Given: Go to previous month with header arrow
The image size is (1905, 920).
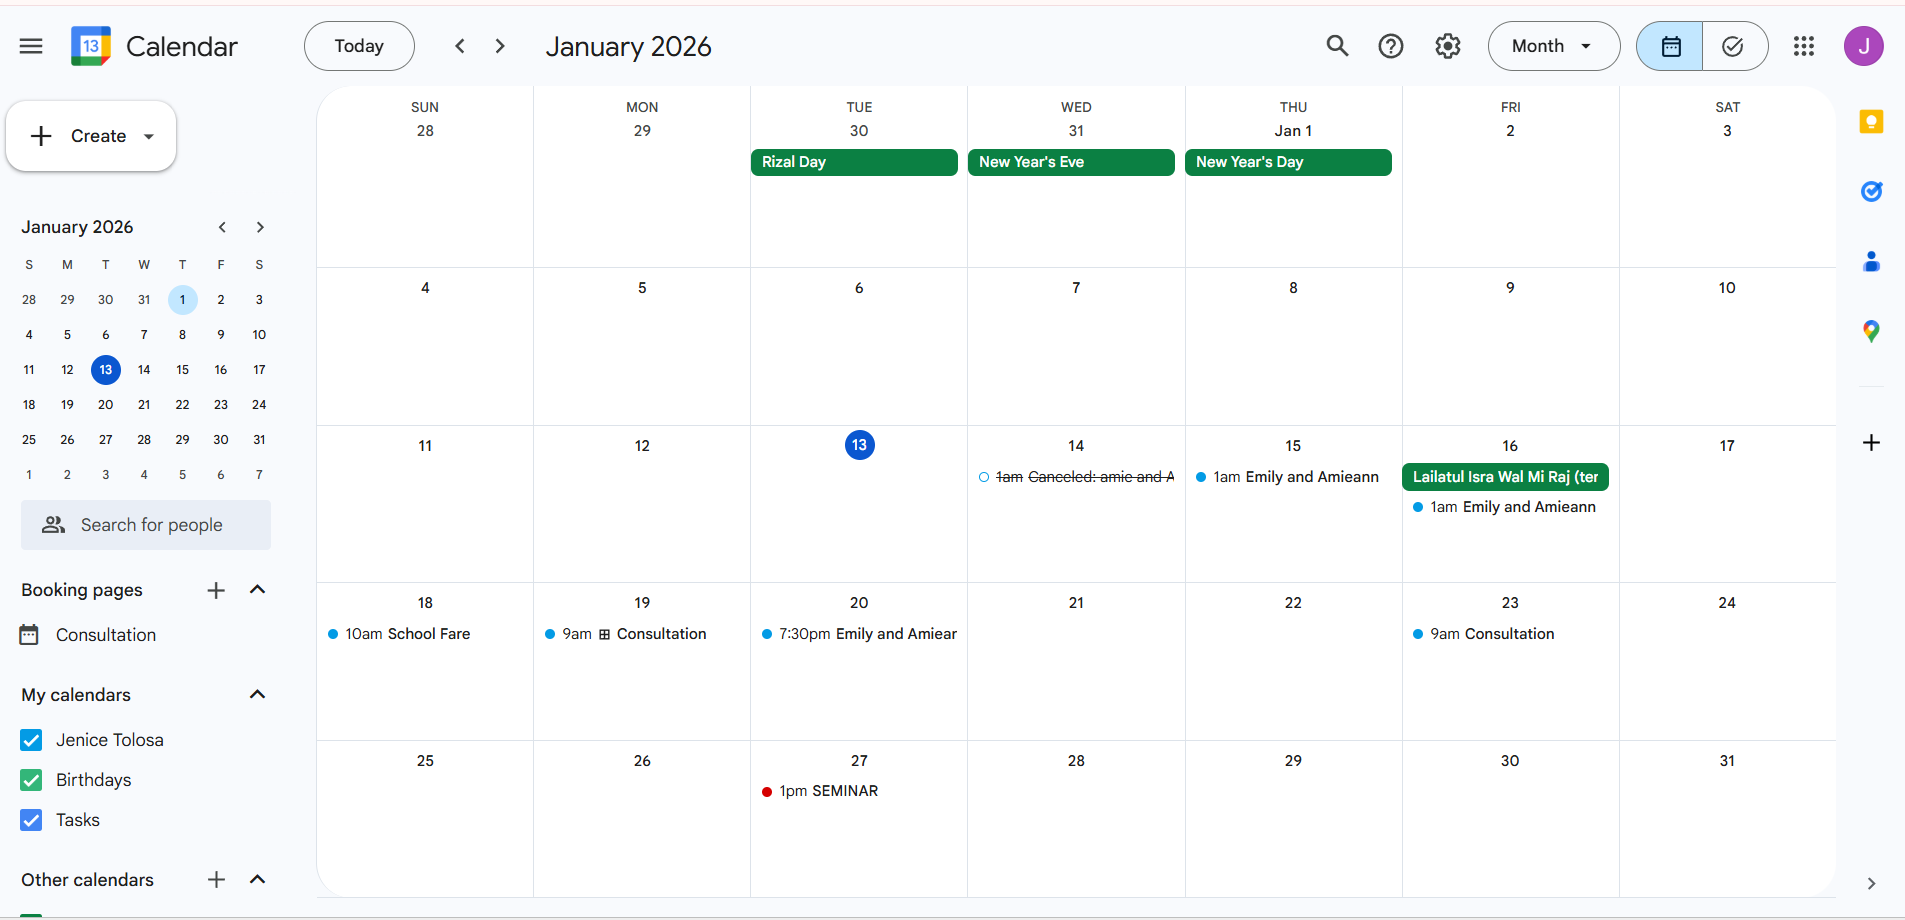Looking at the screenshot, I should pyautogui.click(x=460, y=46).
